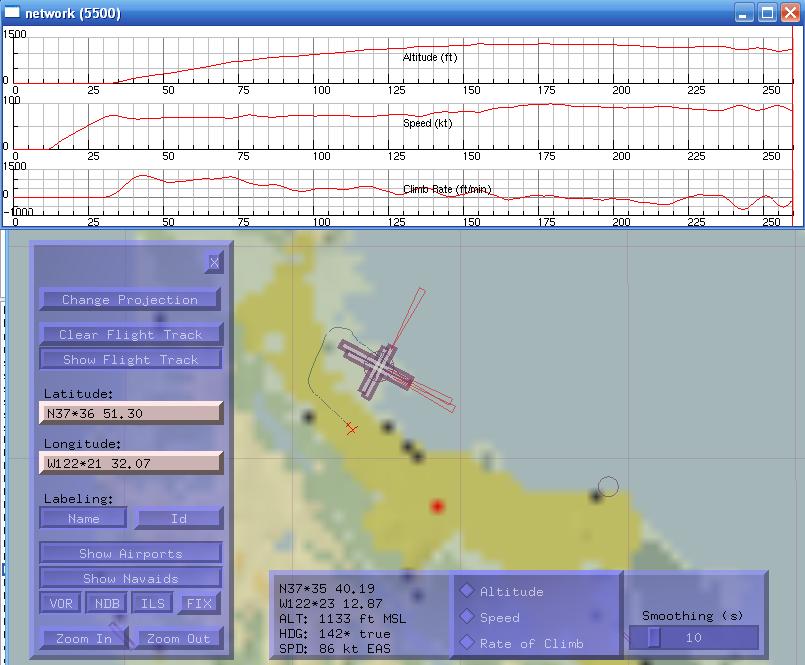Toggle VOR navaid display
805x665 pixels.
(x=61, y=603)
